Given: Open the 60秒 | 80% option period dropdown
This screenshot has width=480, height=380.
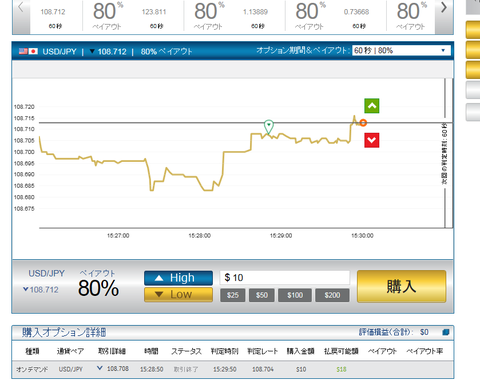Looking at the screenshot, I should click(401, 51).
